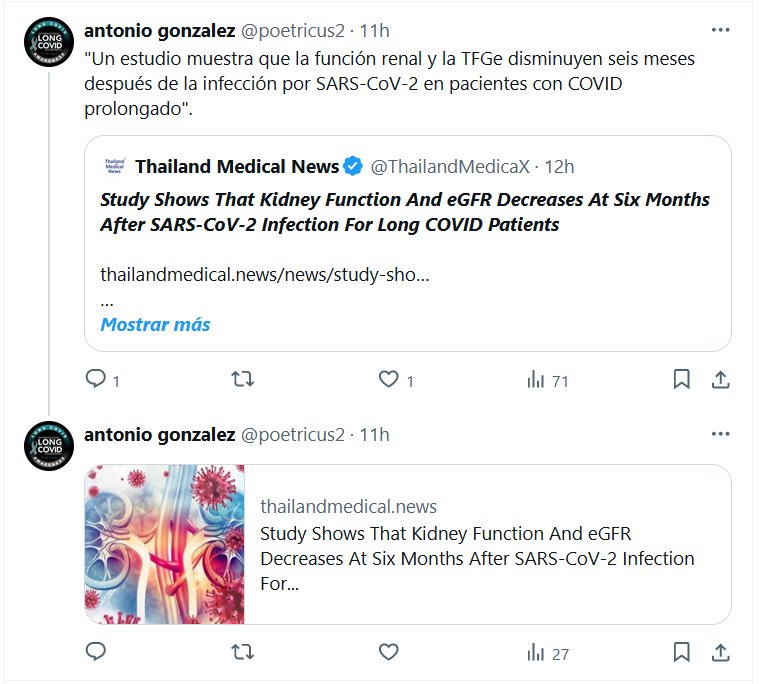The height and width of the screenshot is (684, 762).
Task: Share the second tweet
Action: 720,653
